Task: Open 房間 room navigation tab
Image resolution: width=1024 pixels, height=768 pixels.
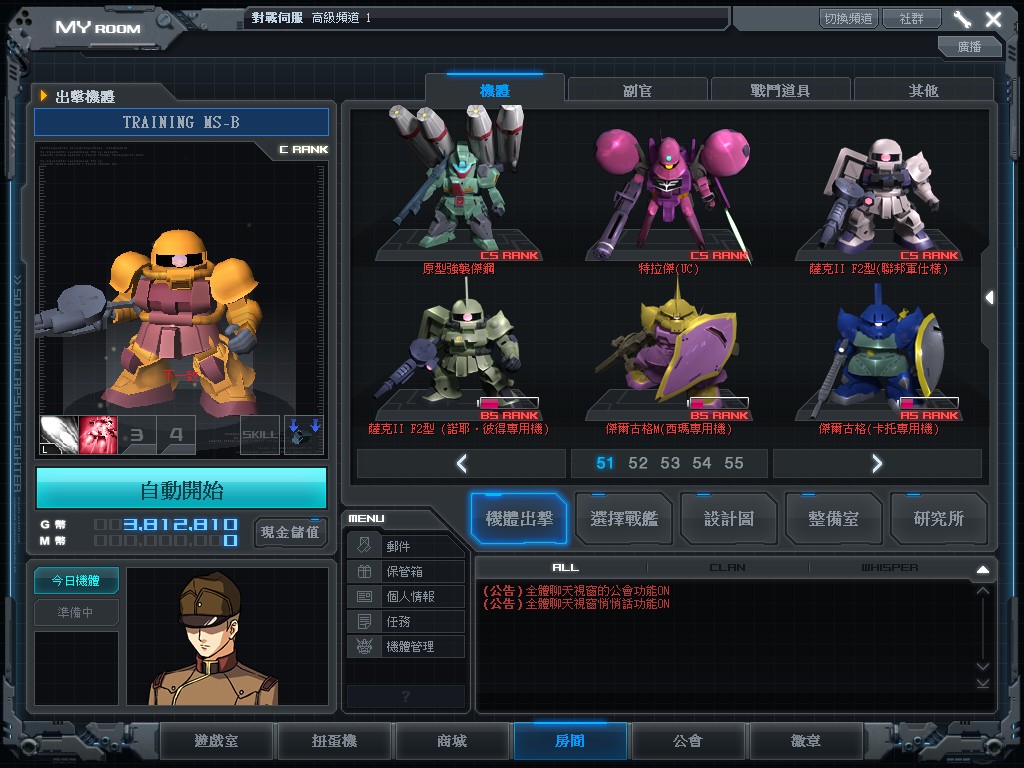Action: pos(569,741)
